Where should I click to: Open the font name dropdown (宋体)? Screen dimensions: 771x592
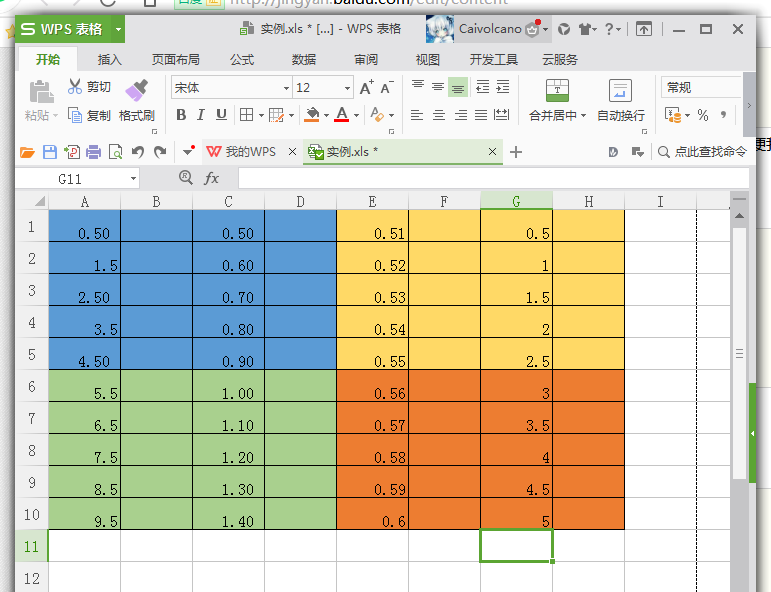coord(286,88)
